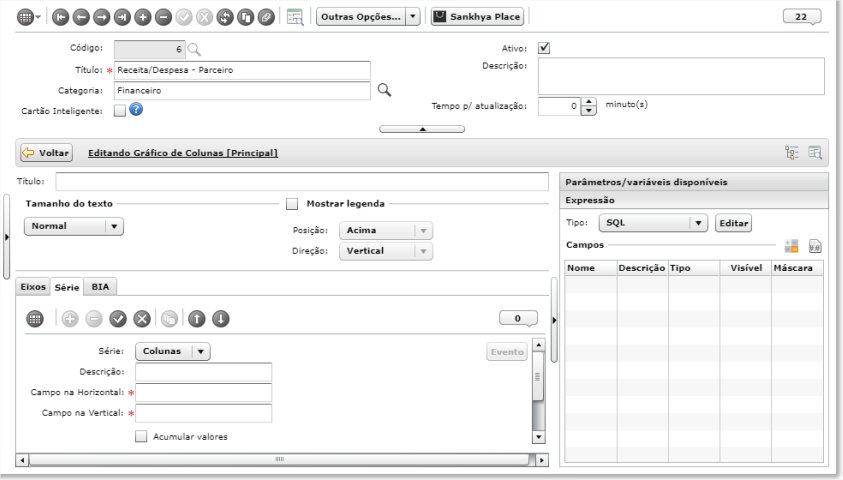Search Categoria with the magnifier icon
The height and width of the screenshot is (480, 843).
(384, 90)
